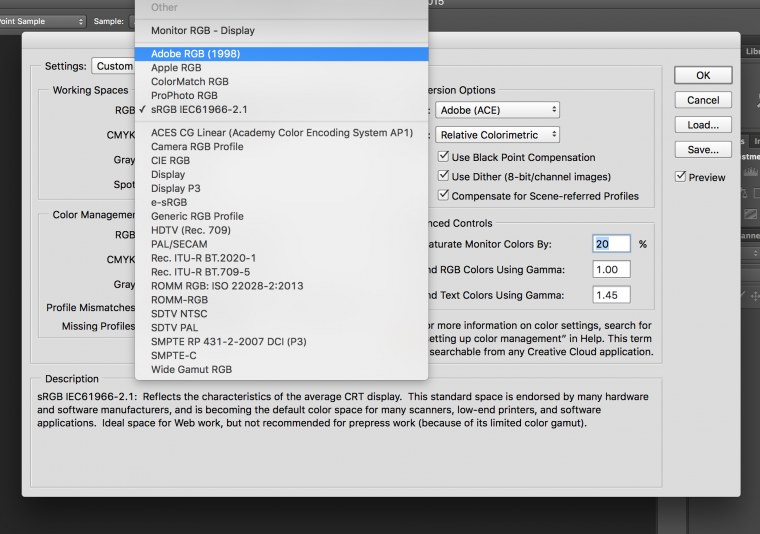Click the Save... button
760x534 pixels.
tap(703, 150)
